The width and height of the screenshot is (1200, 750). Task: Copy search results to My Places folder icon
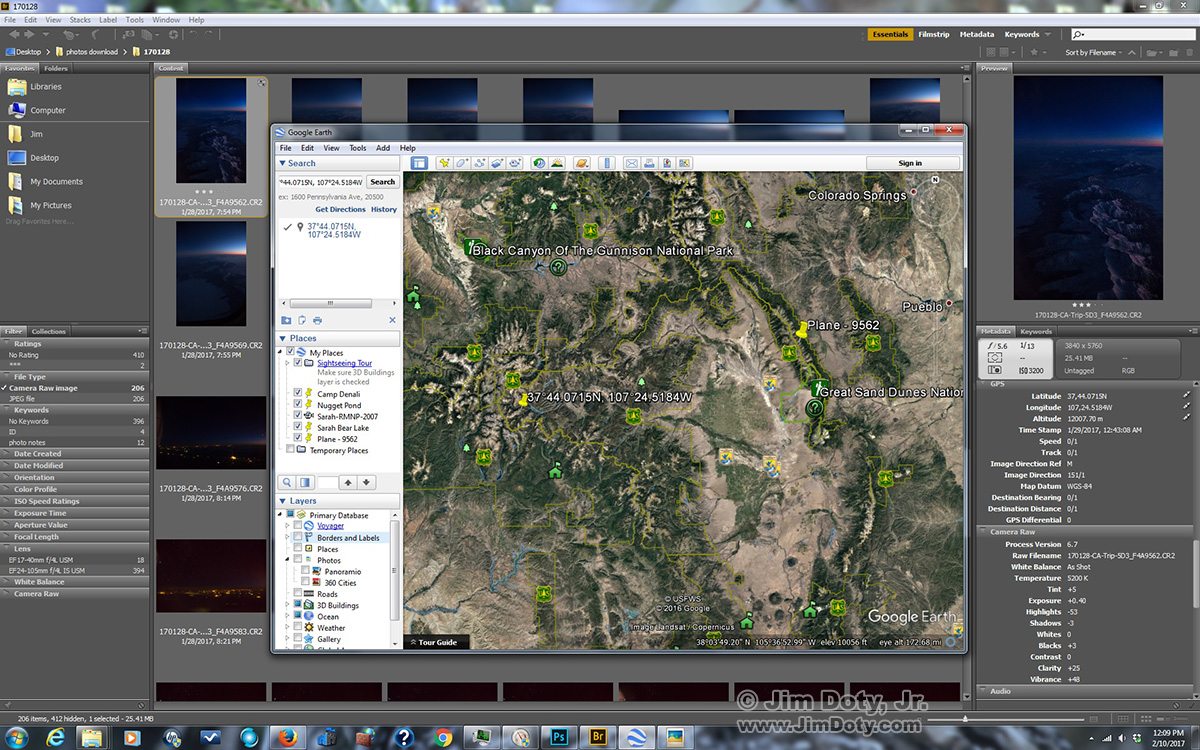click(x=286, y=320)
